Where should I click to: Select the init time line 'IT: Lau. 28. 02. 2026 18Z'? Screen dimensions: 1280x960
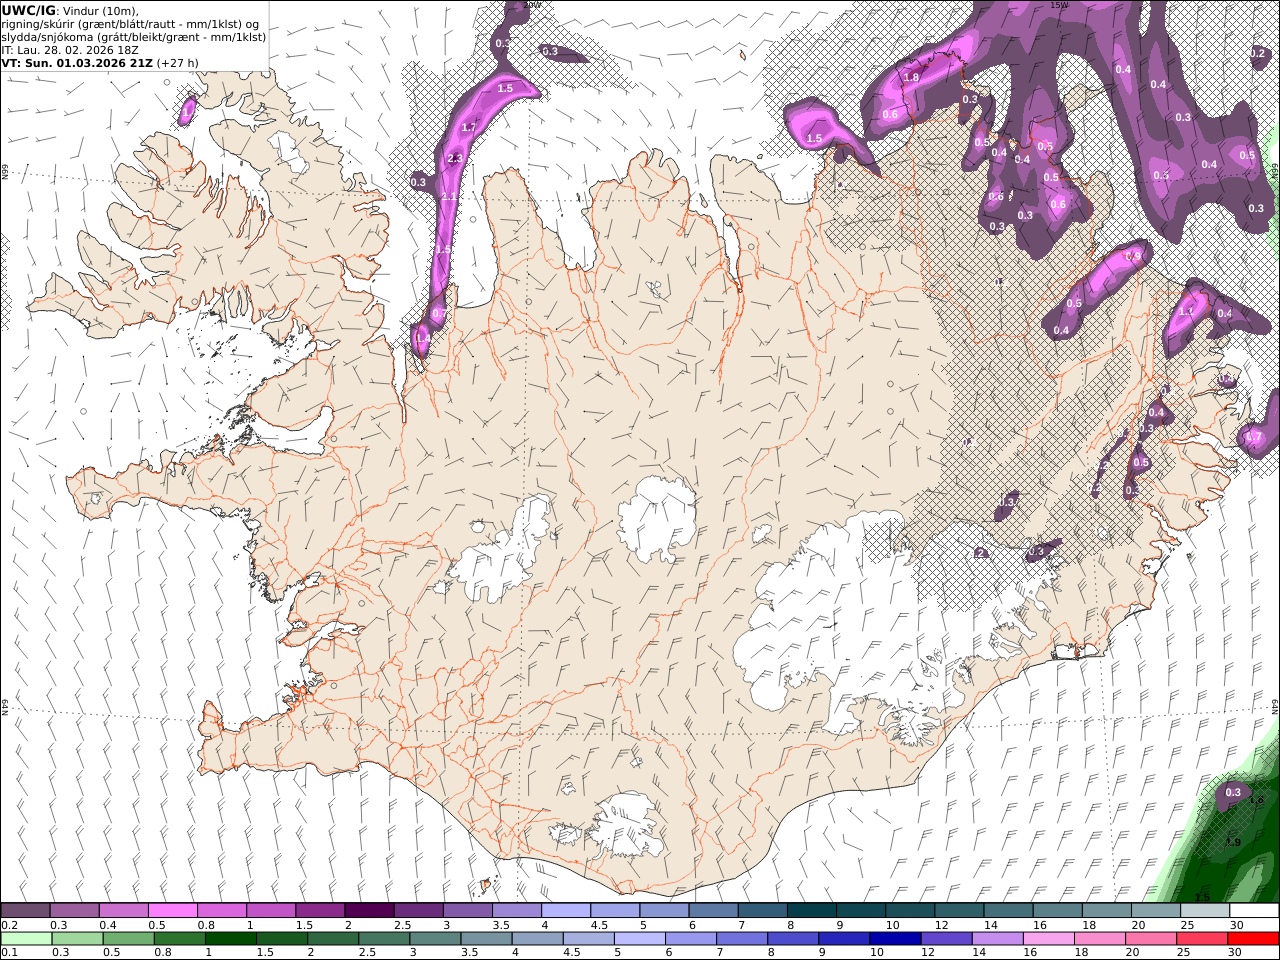coord(70,50)
